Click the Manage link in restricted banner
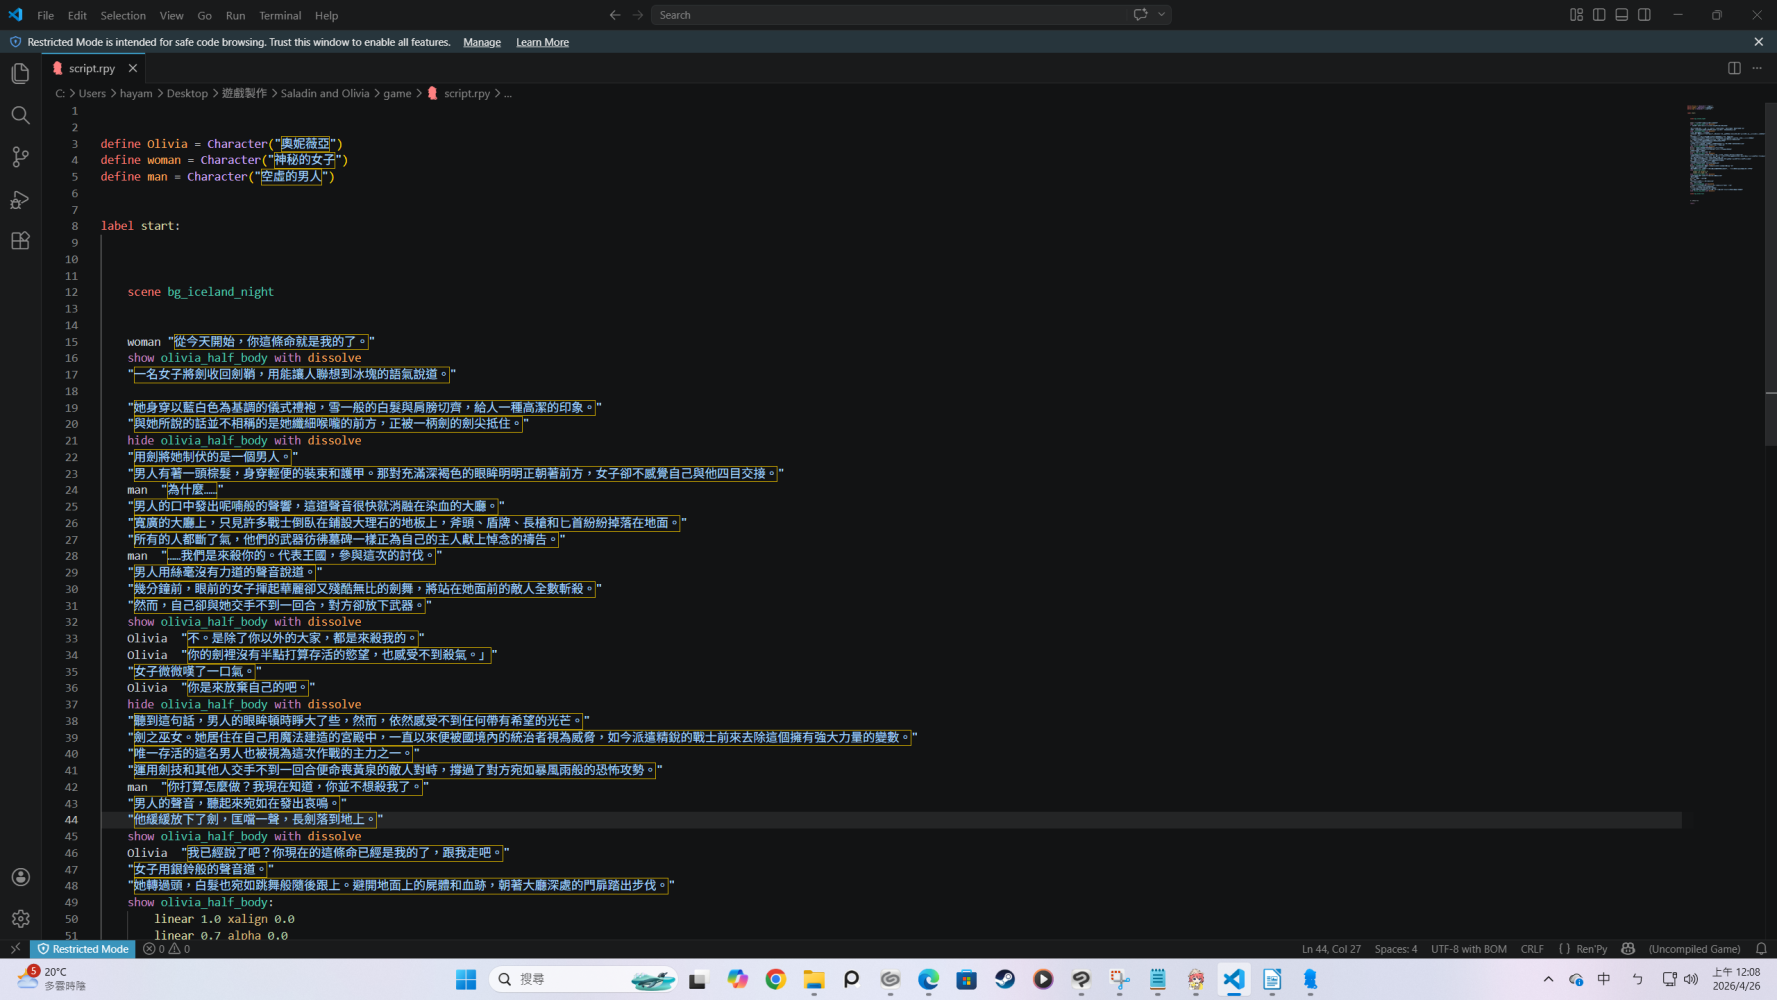The height and width of the screenshot is (1000, 1777). coord(482,42)
